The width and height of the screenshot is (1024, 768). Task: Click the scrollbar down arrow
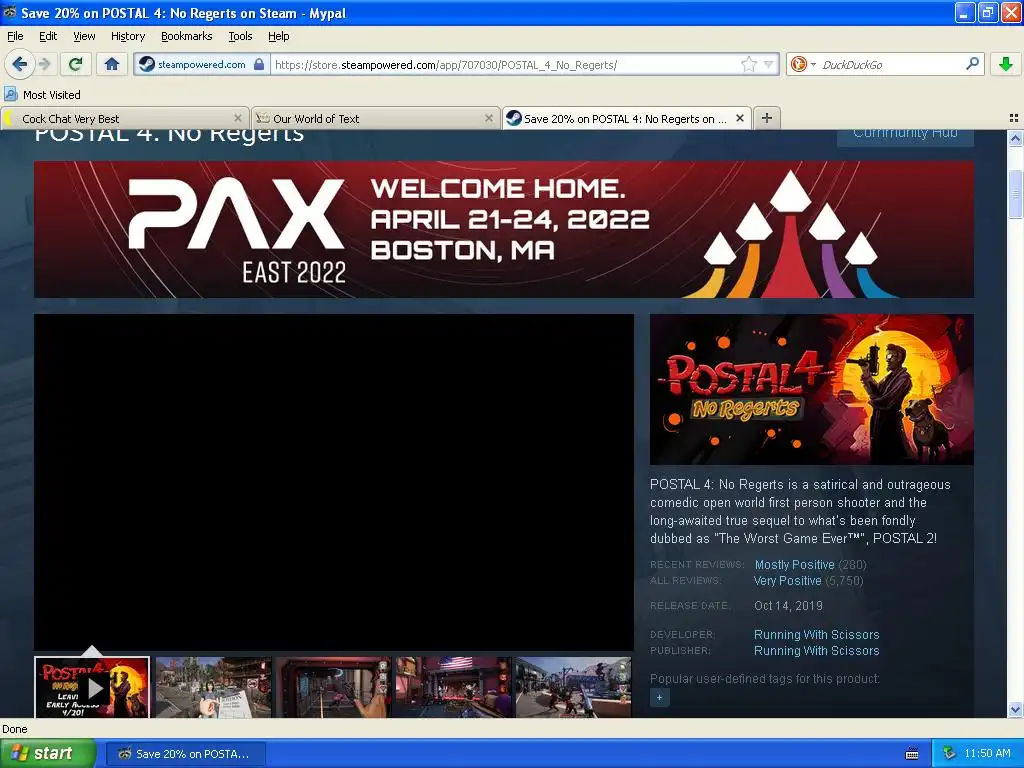tap(1015, 709)
